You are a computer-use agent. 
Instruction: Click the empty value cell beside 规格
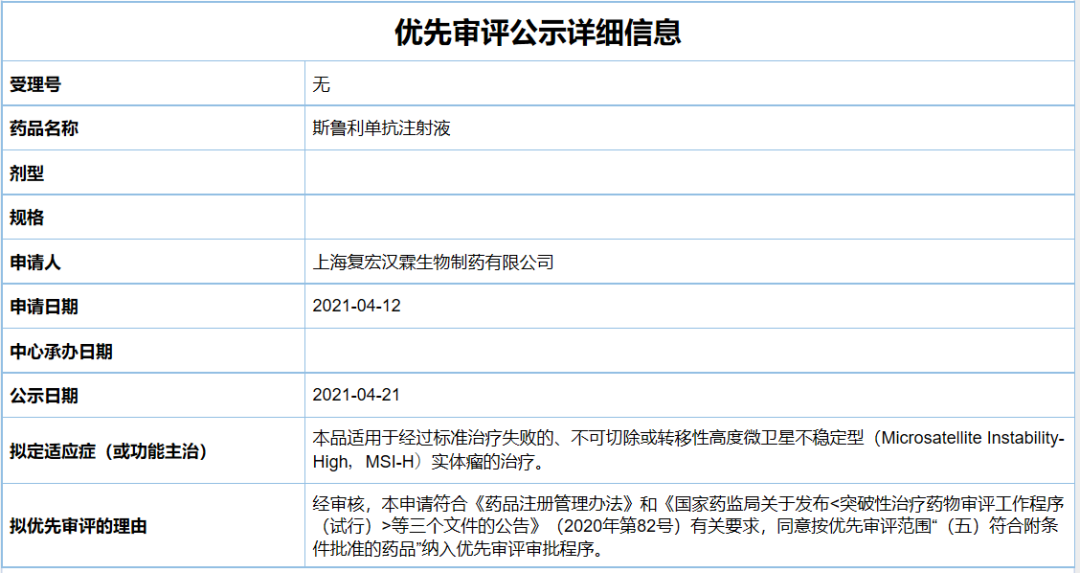coord(690,217)
